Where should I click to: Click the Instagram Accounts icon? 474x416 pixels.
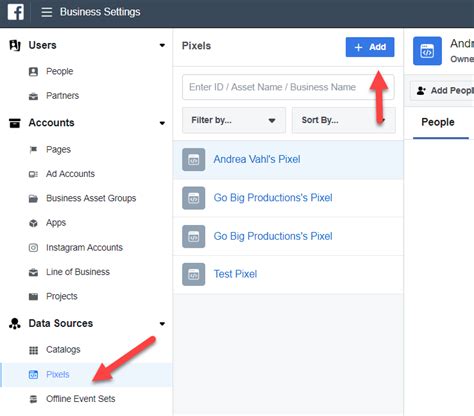33,248
